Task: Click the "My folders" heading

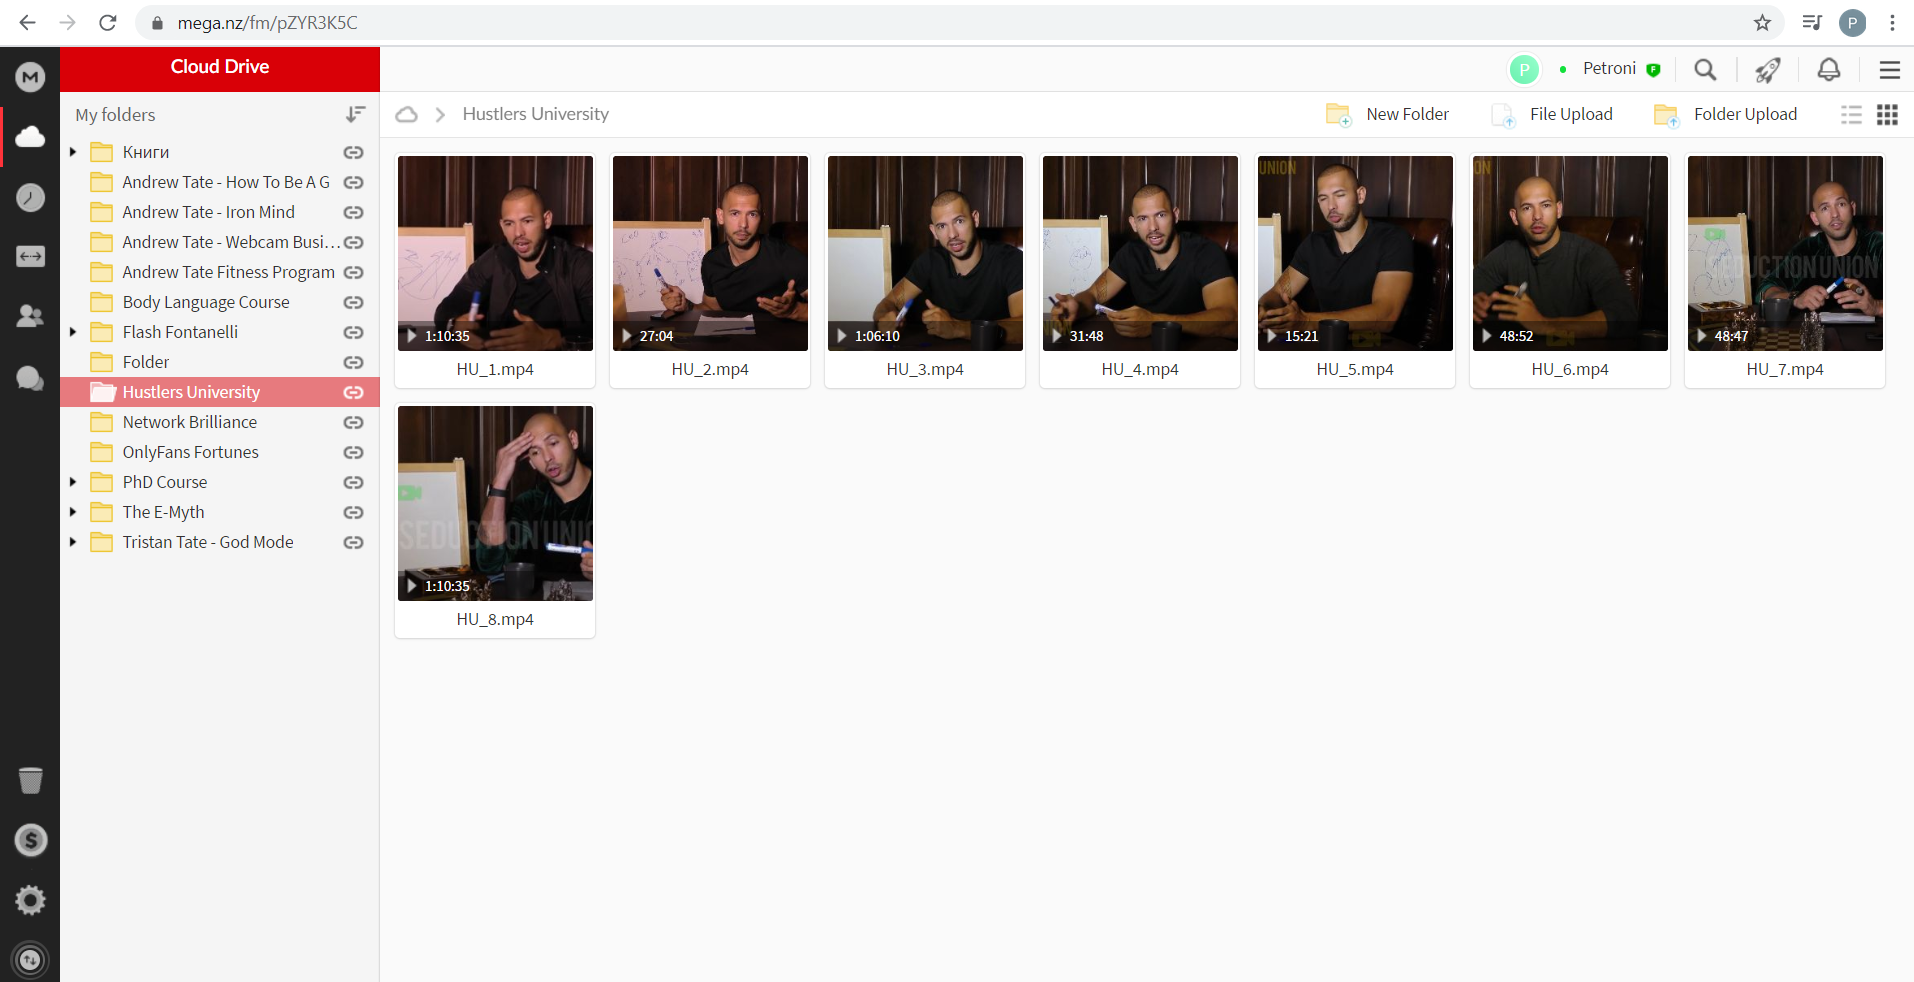Action: coord(115,115)
